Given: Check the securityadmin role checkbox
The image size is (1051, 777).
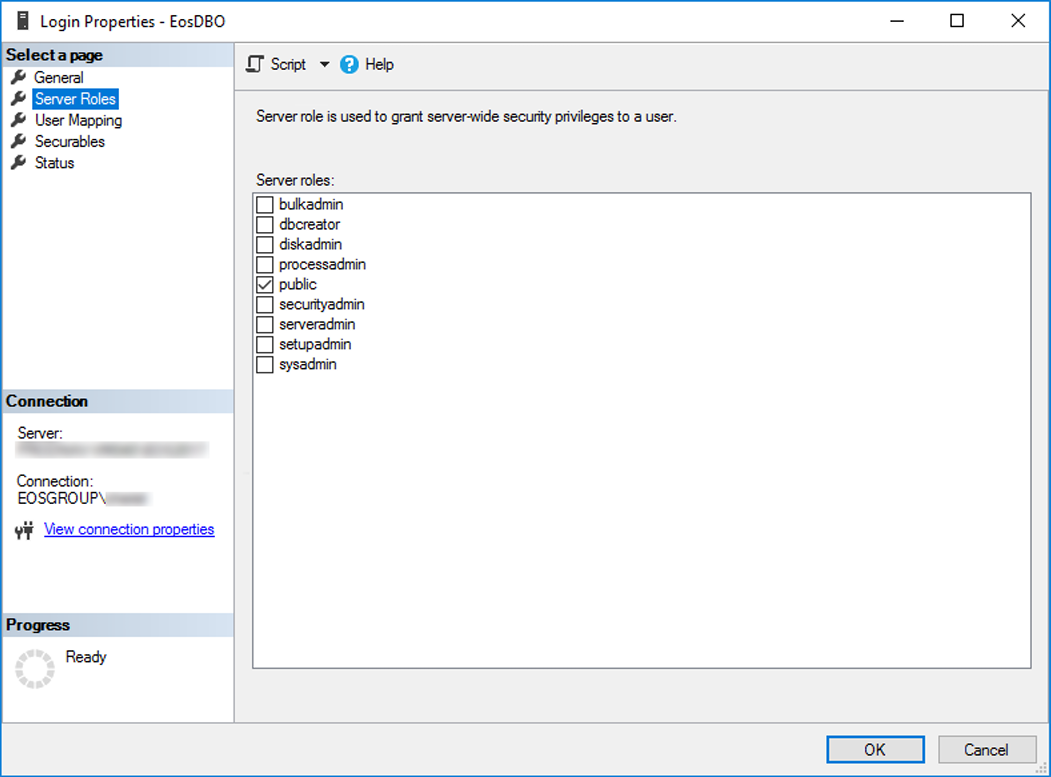Looking at the screenshot, I should (265, 304).
